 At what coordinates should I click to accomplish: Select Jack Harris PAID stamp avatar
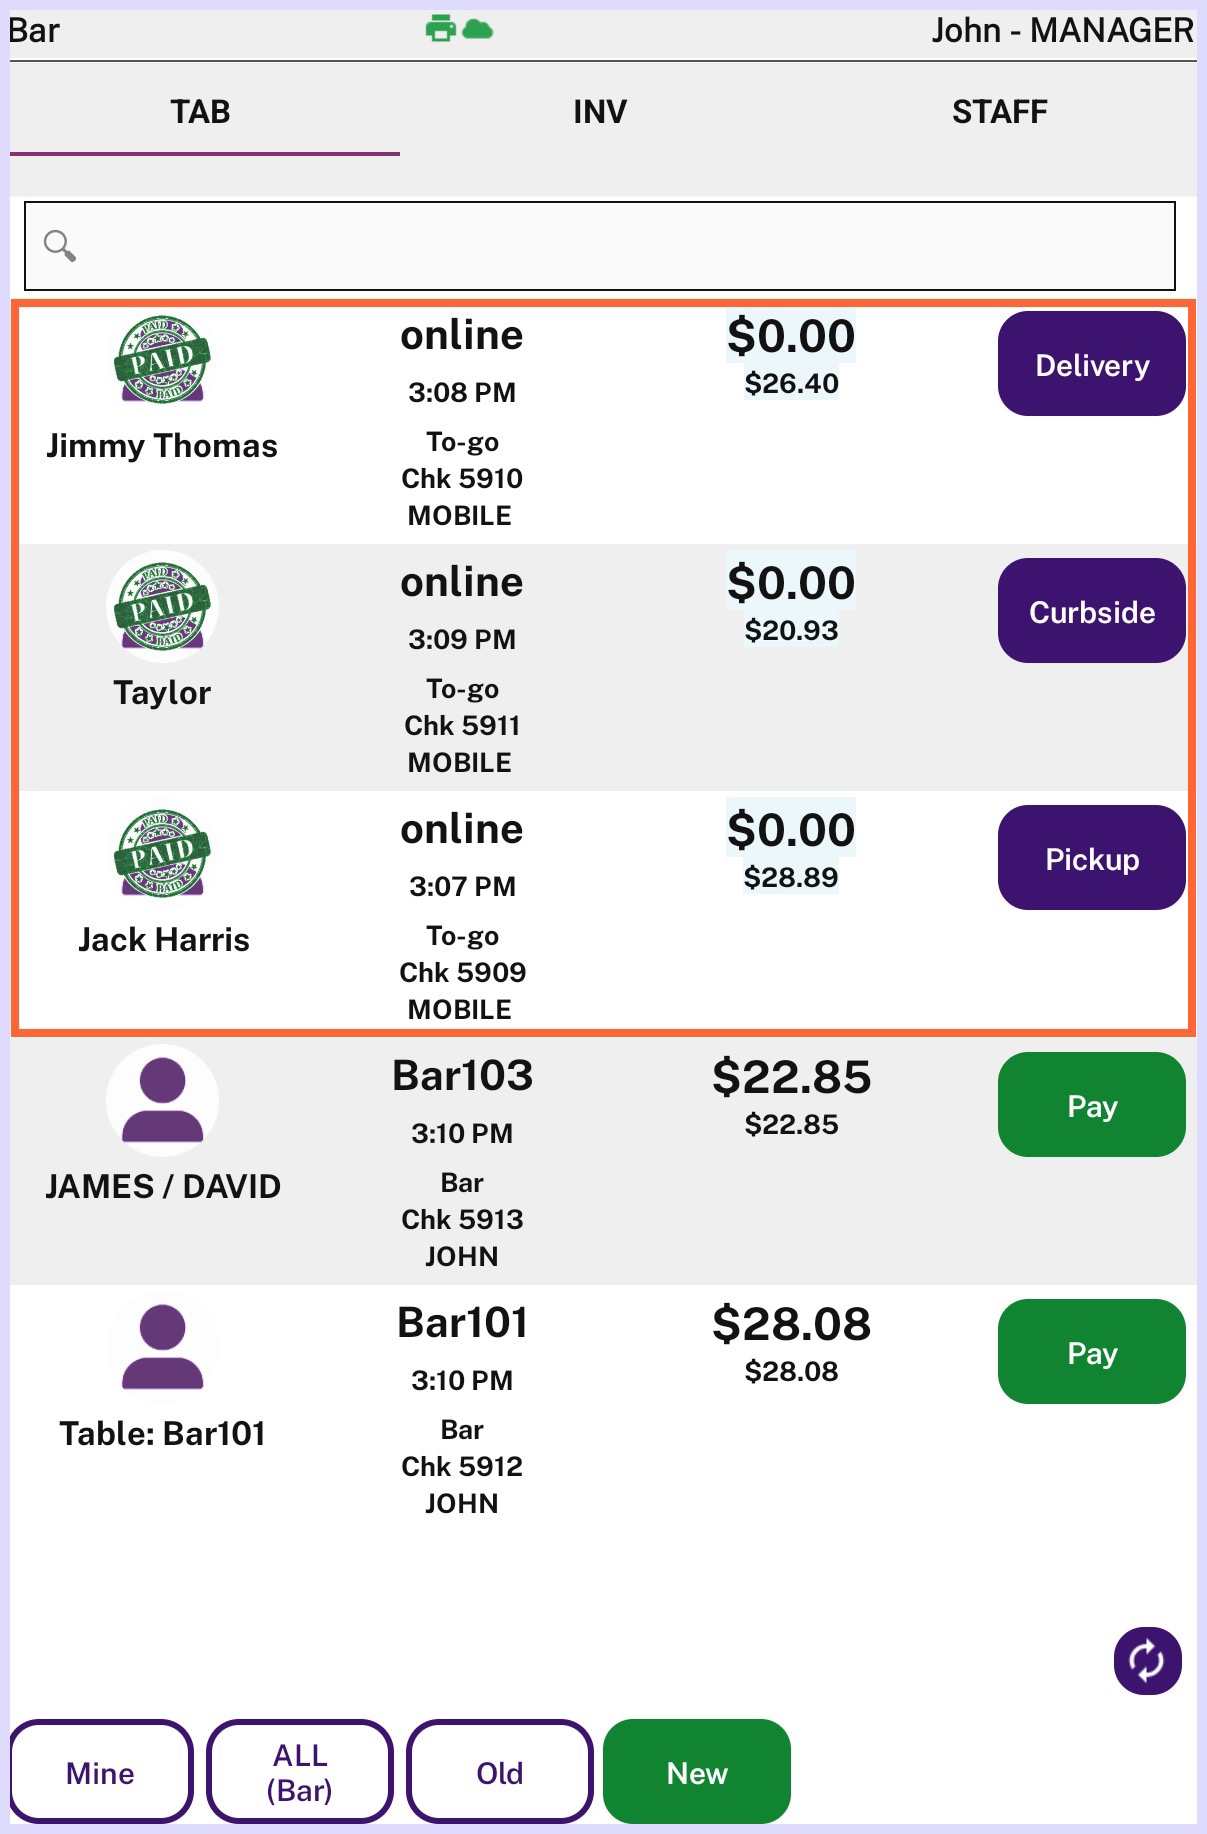click(162, 853)
